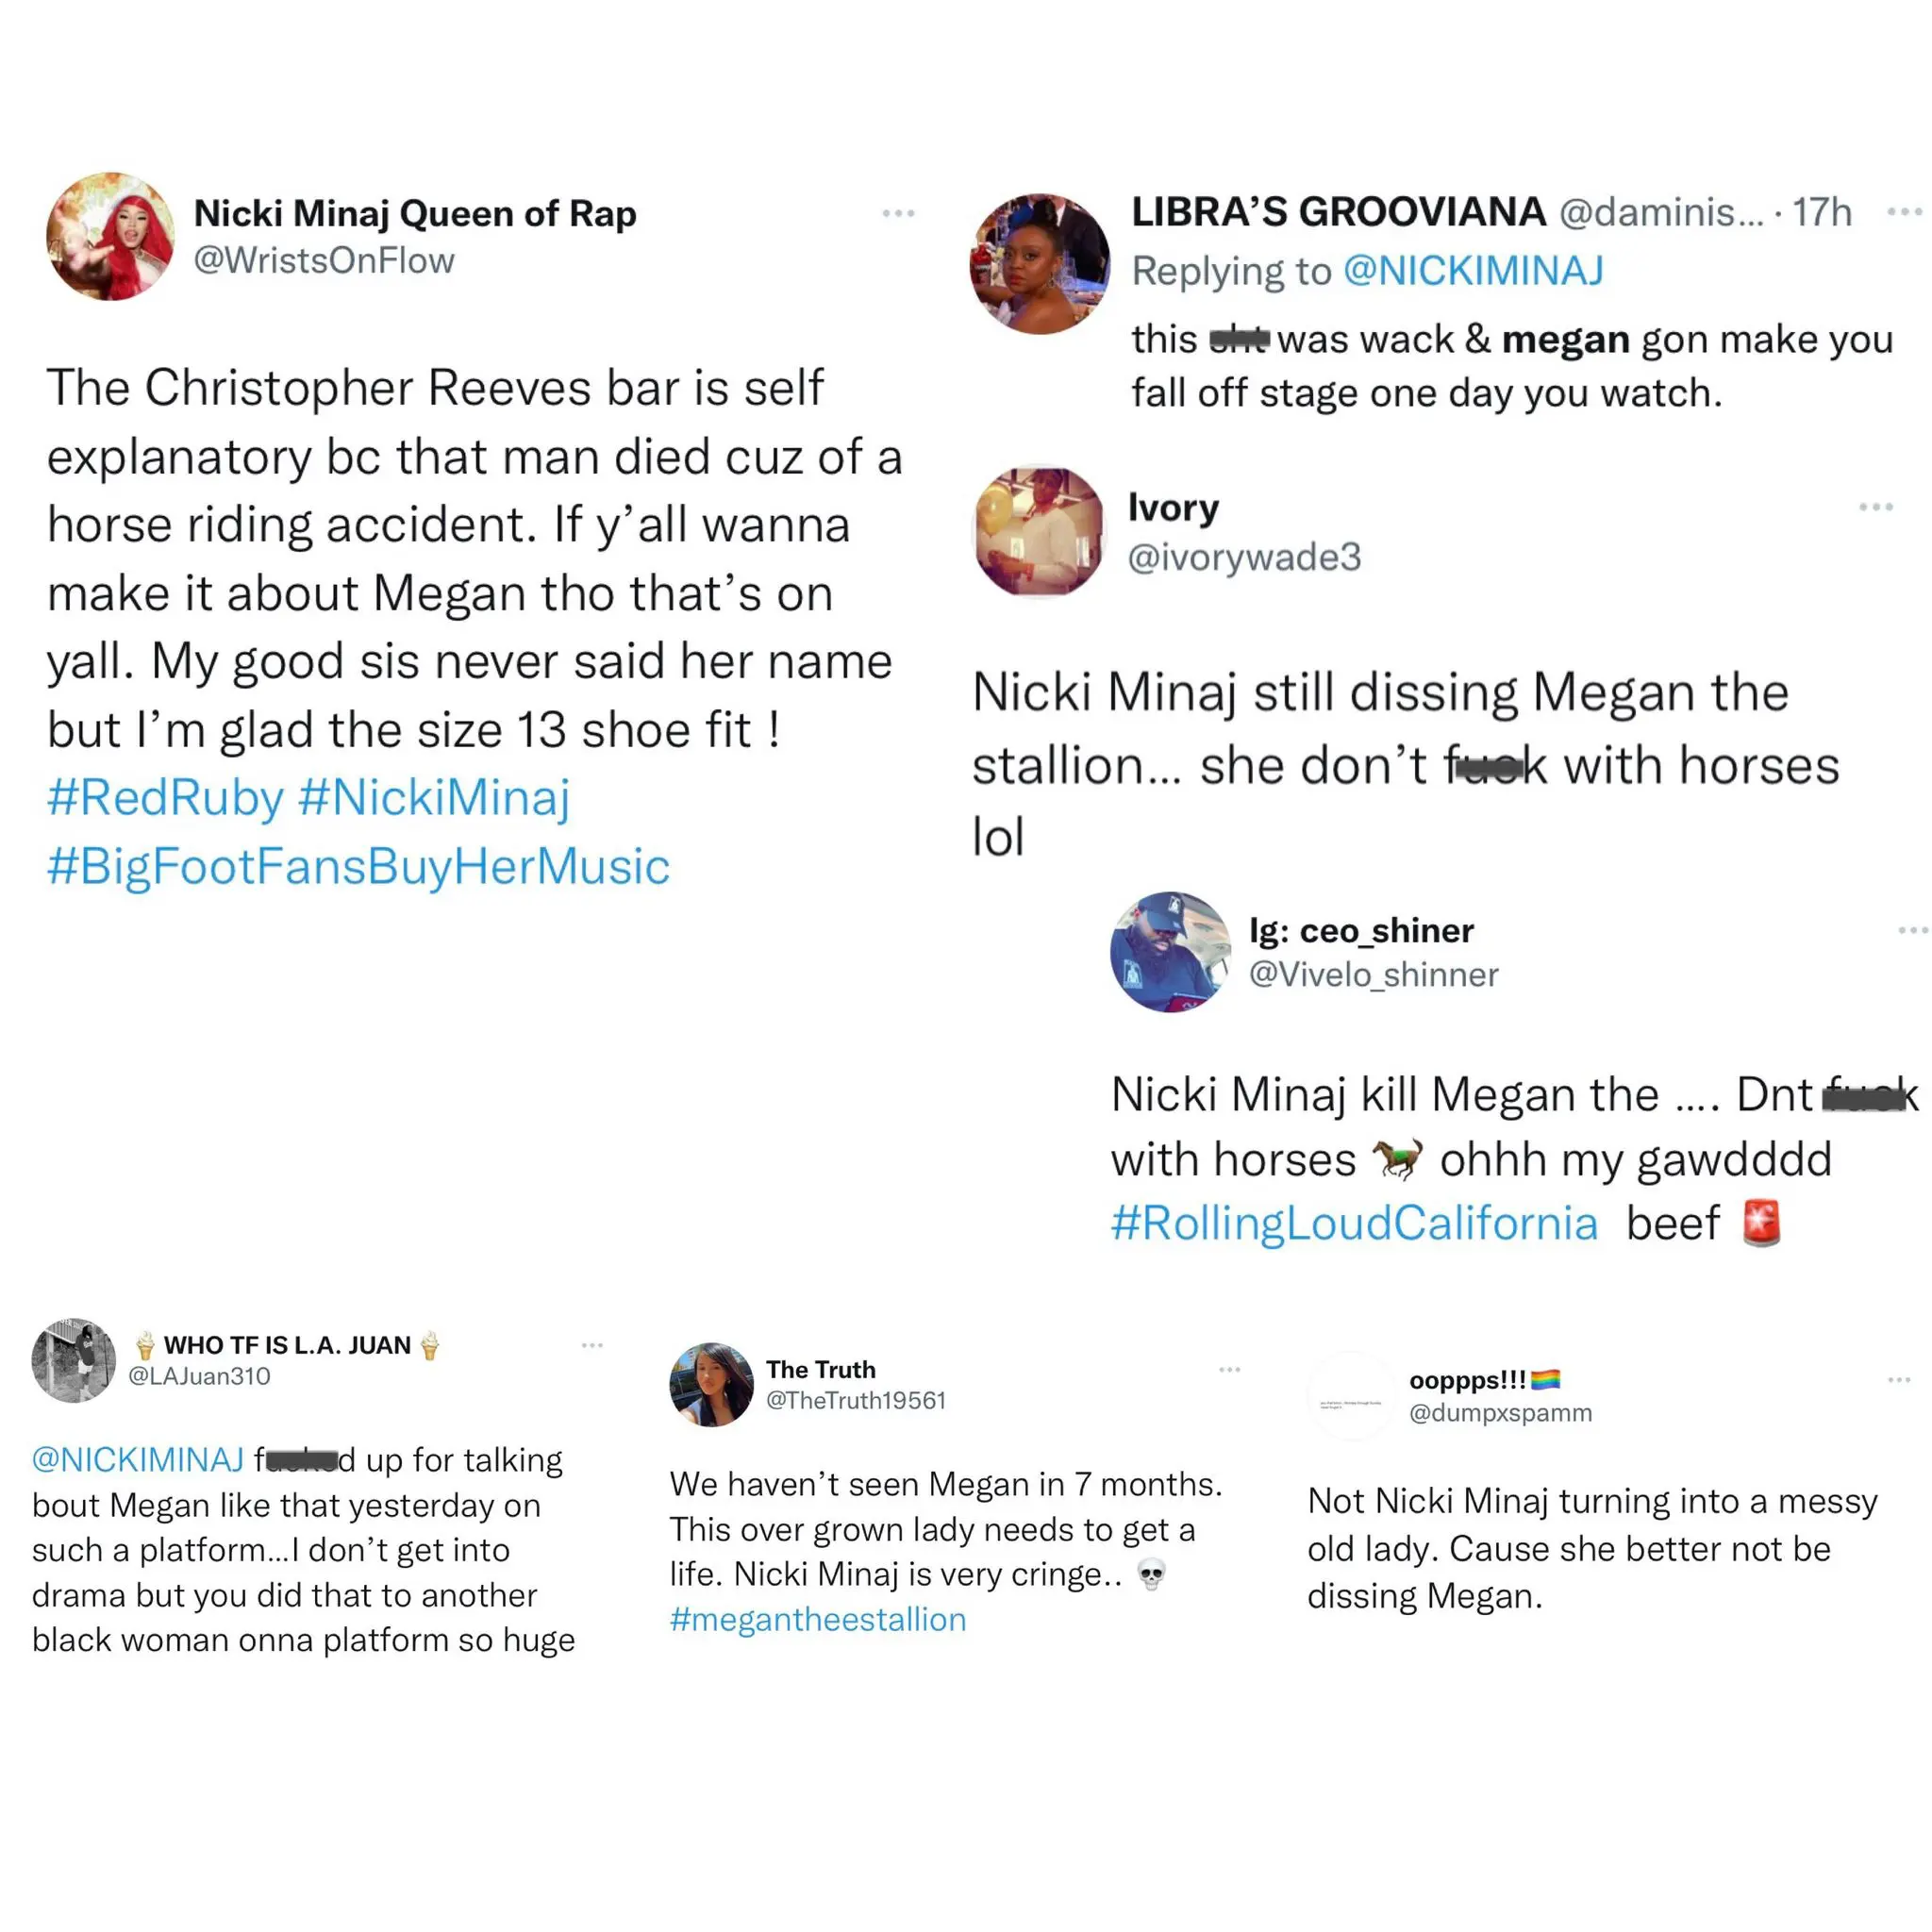Click @NICKIMINAJ in Replying to line

[1473, 271]
